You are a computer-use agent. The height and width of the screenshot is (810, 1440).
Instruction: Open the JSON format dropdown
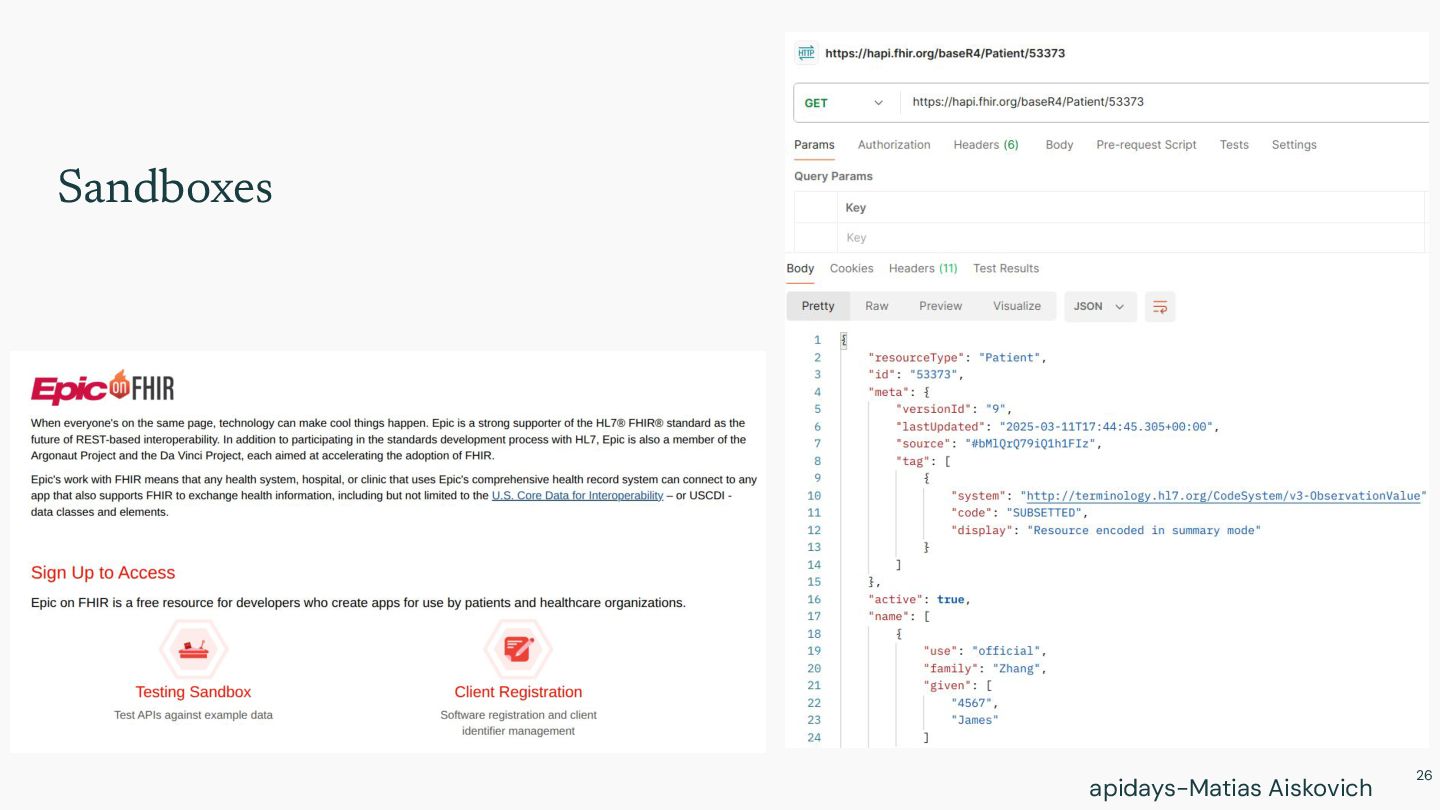1100,306
